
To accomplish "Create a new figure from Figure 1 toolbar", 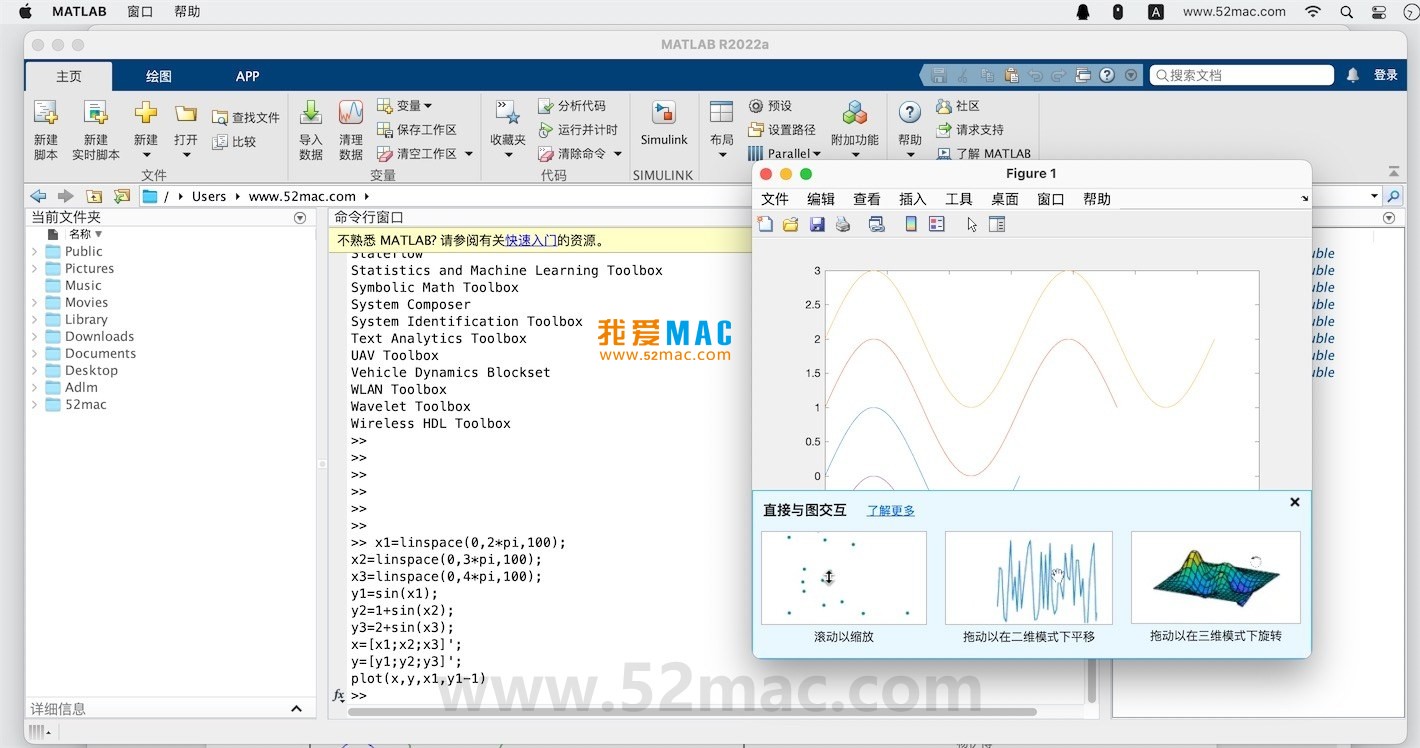I will click(766, 224).
